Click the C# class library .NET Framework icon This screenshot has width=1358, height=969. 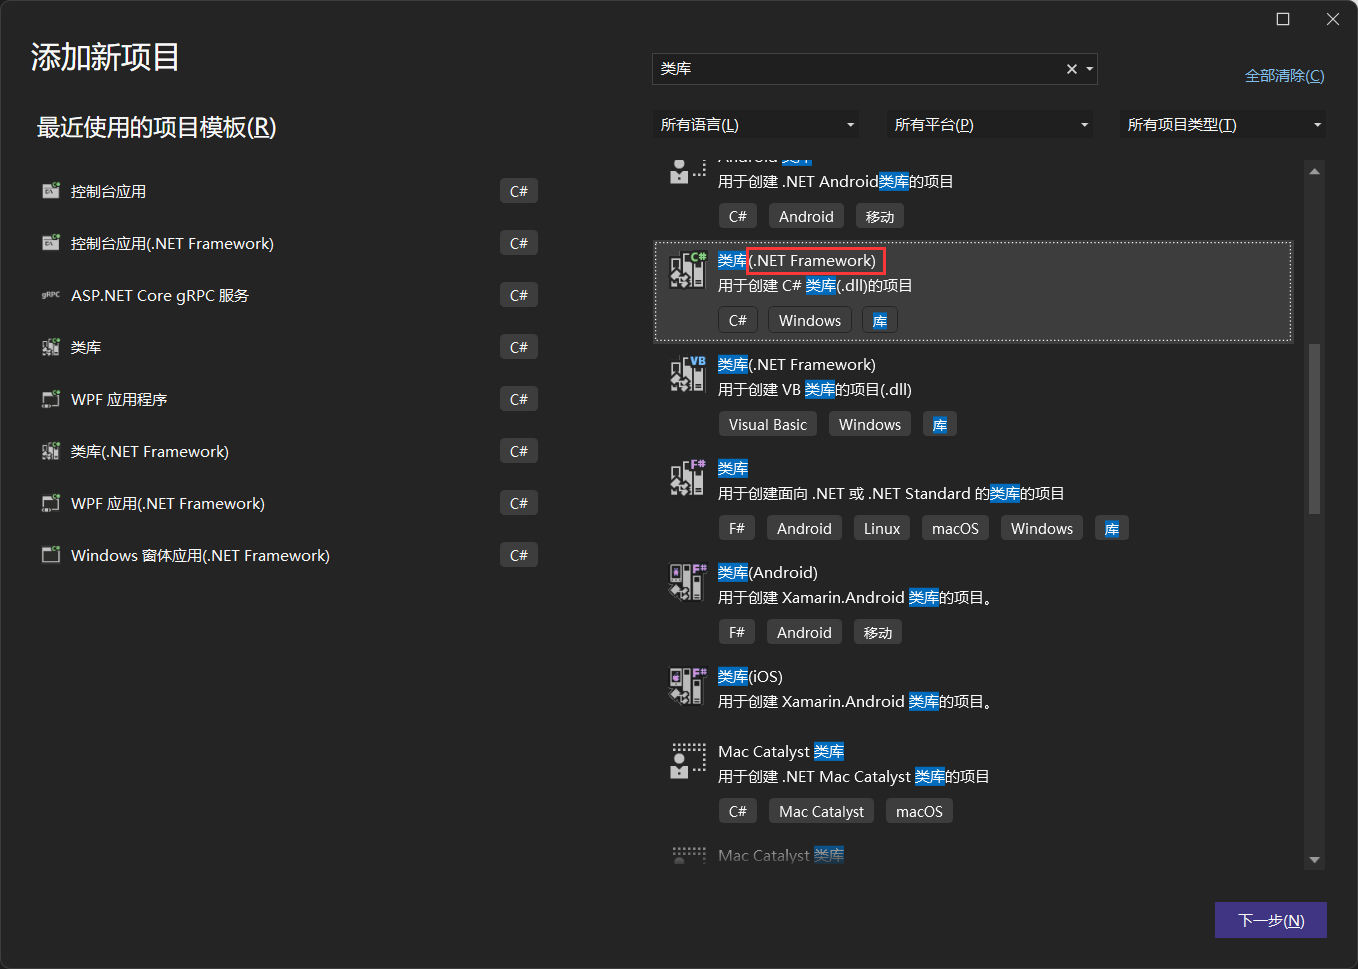(x=687, y=271)
